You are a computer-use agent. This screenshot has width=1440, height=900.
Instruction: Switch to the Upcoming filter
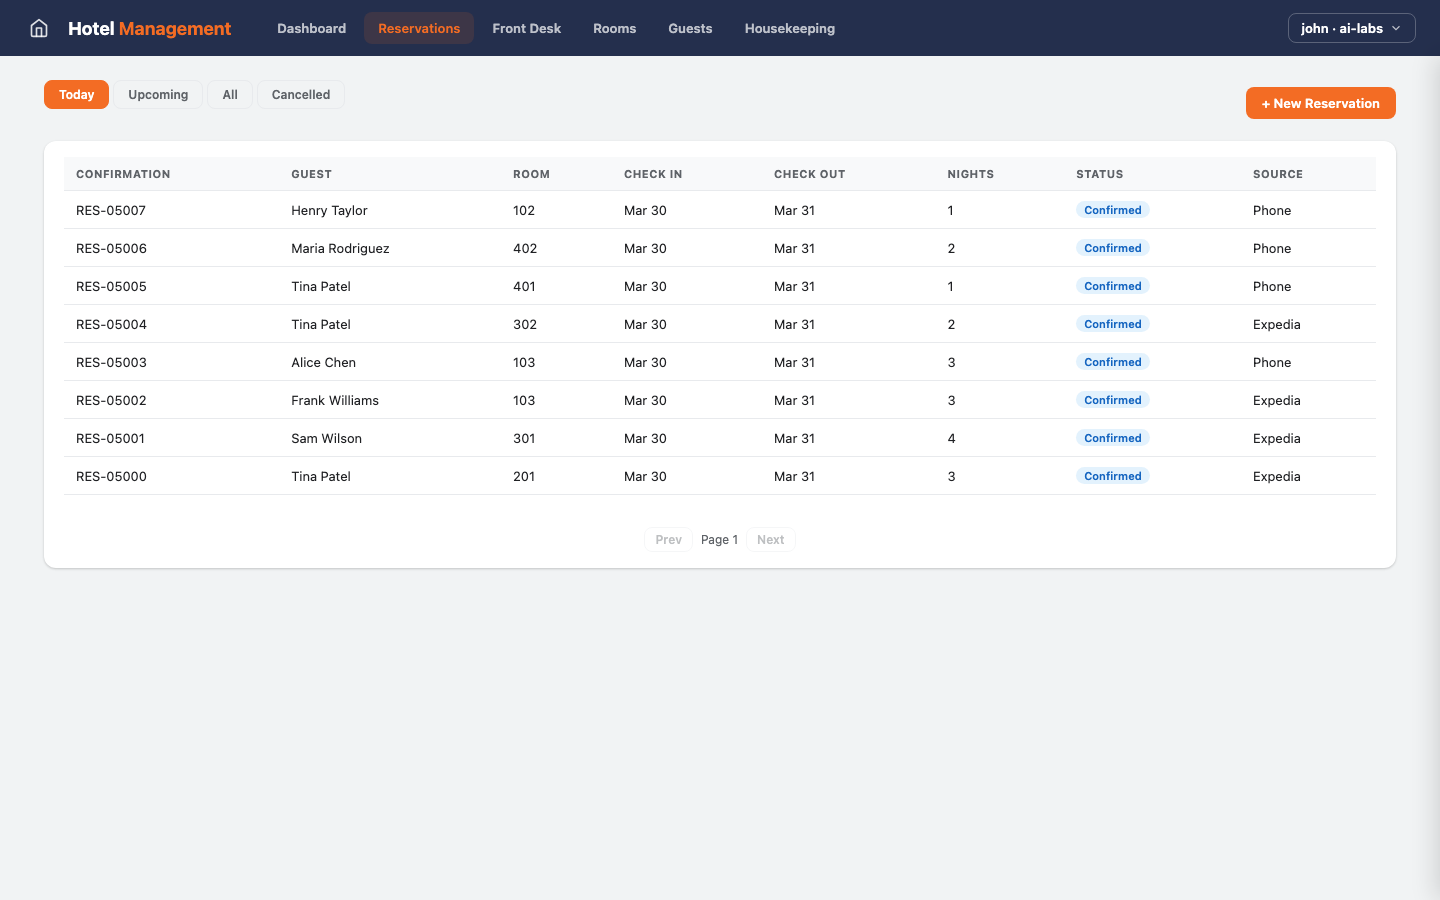point(158,94)
